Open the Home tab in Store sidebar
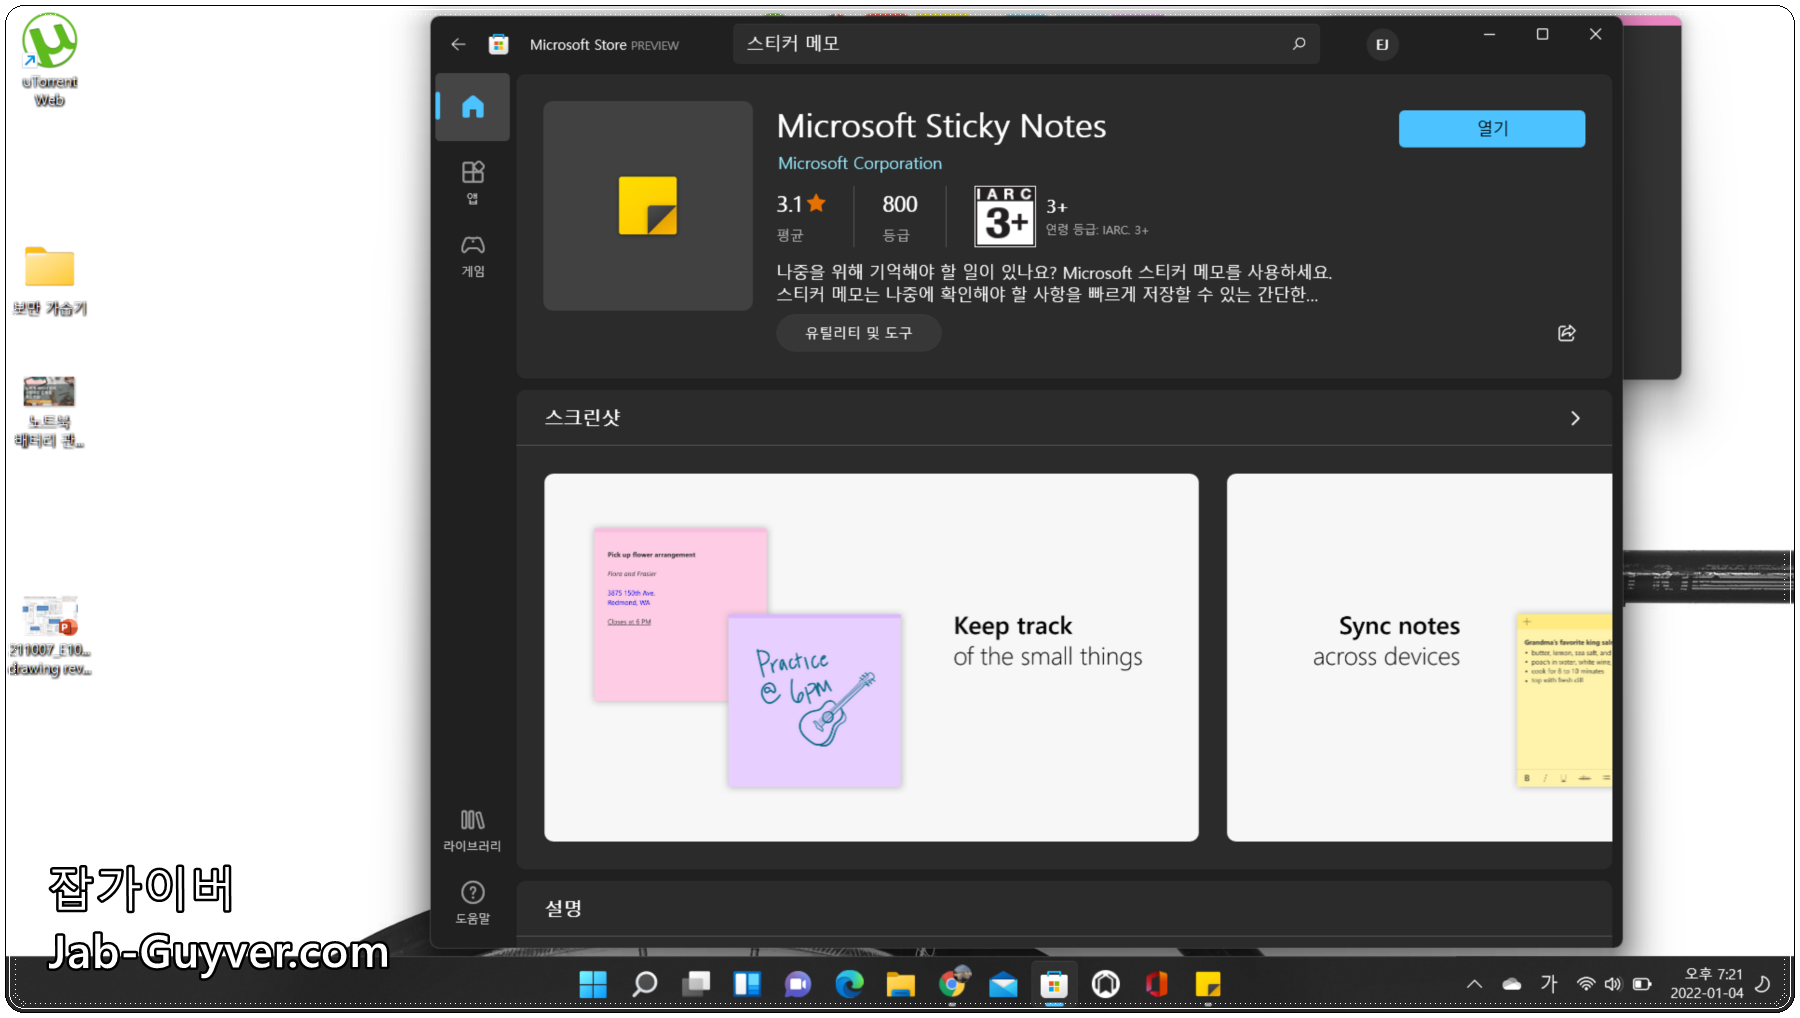This screenshot has width=1800, height=1018. [473, 107]
